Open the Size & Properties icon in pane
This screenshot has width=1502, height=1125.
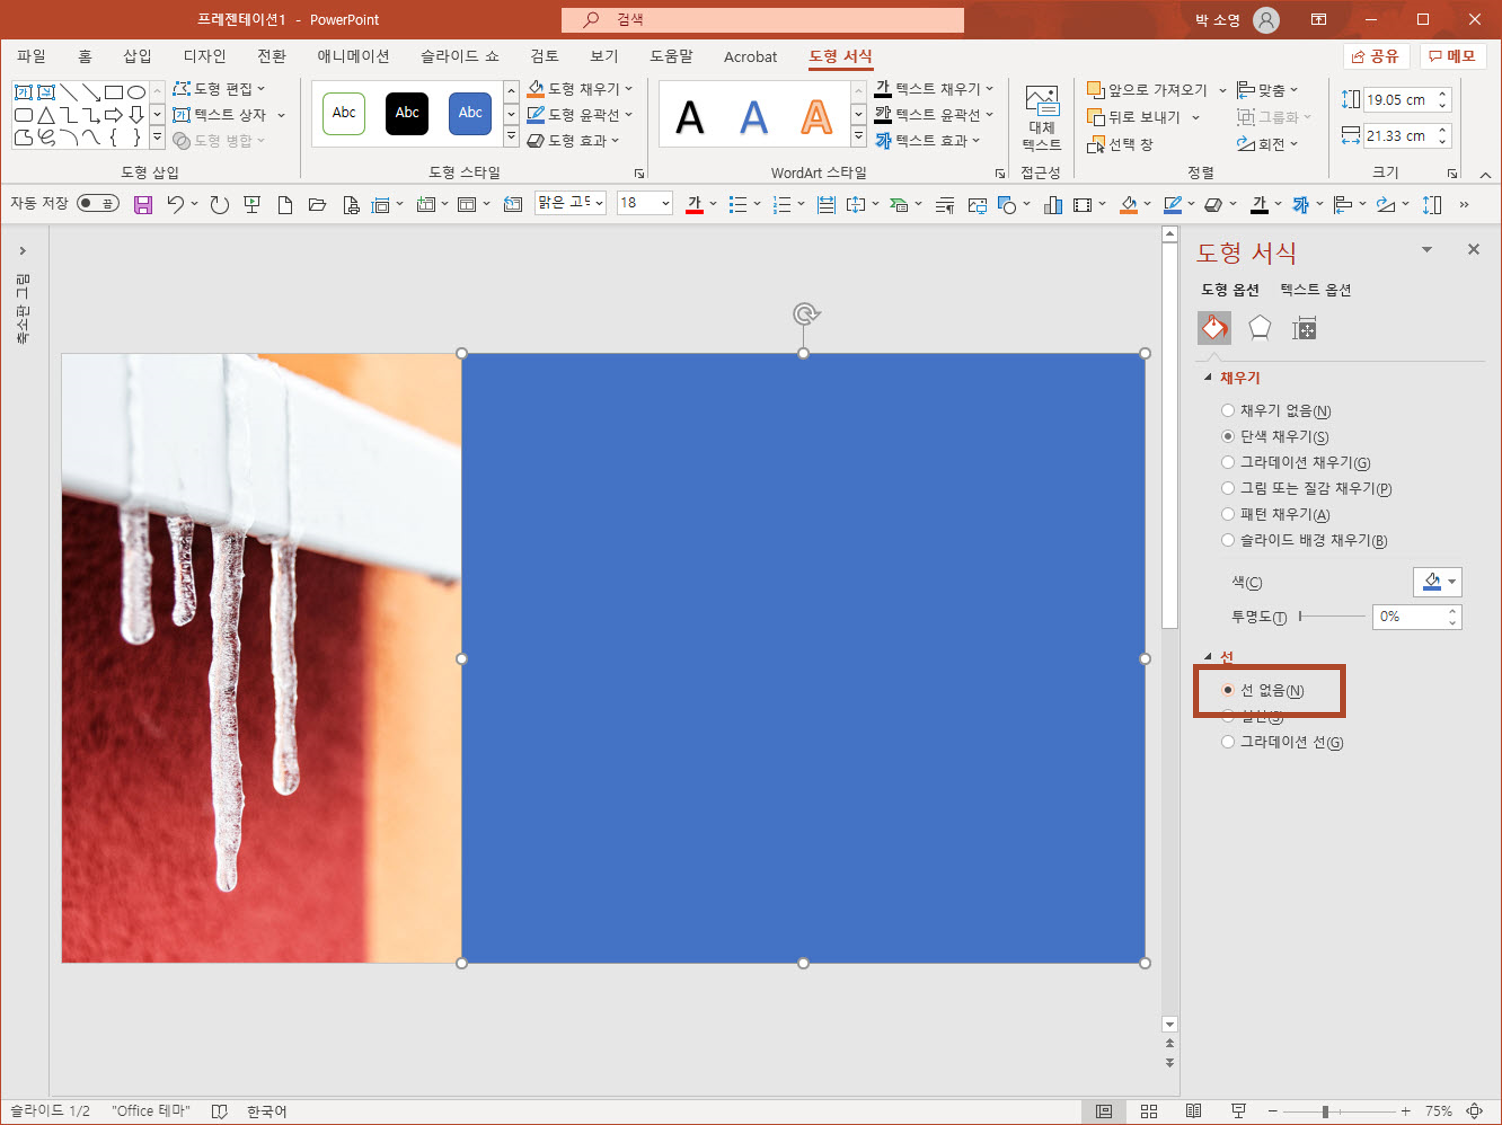[x=1304, y=328]
